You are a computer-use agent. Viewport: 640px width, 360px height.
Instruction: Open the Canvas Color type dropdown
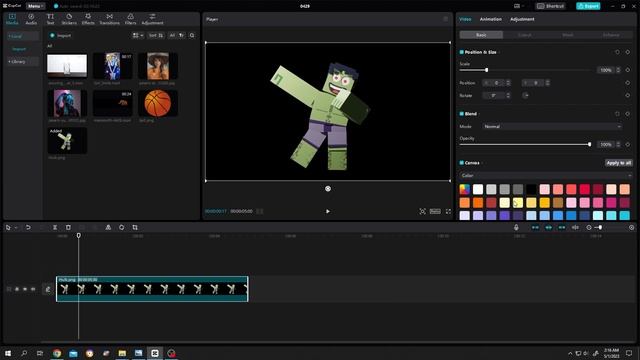[x=546, y=176]
